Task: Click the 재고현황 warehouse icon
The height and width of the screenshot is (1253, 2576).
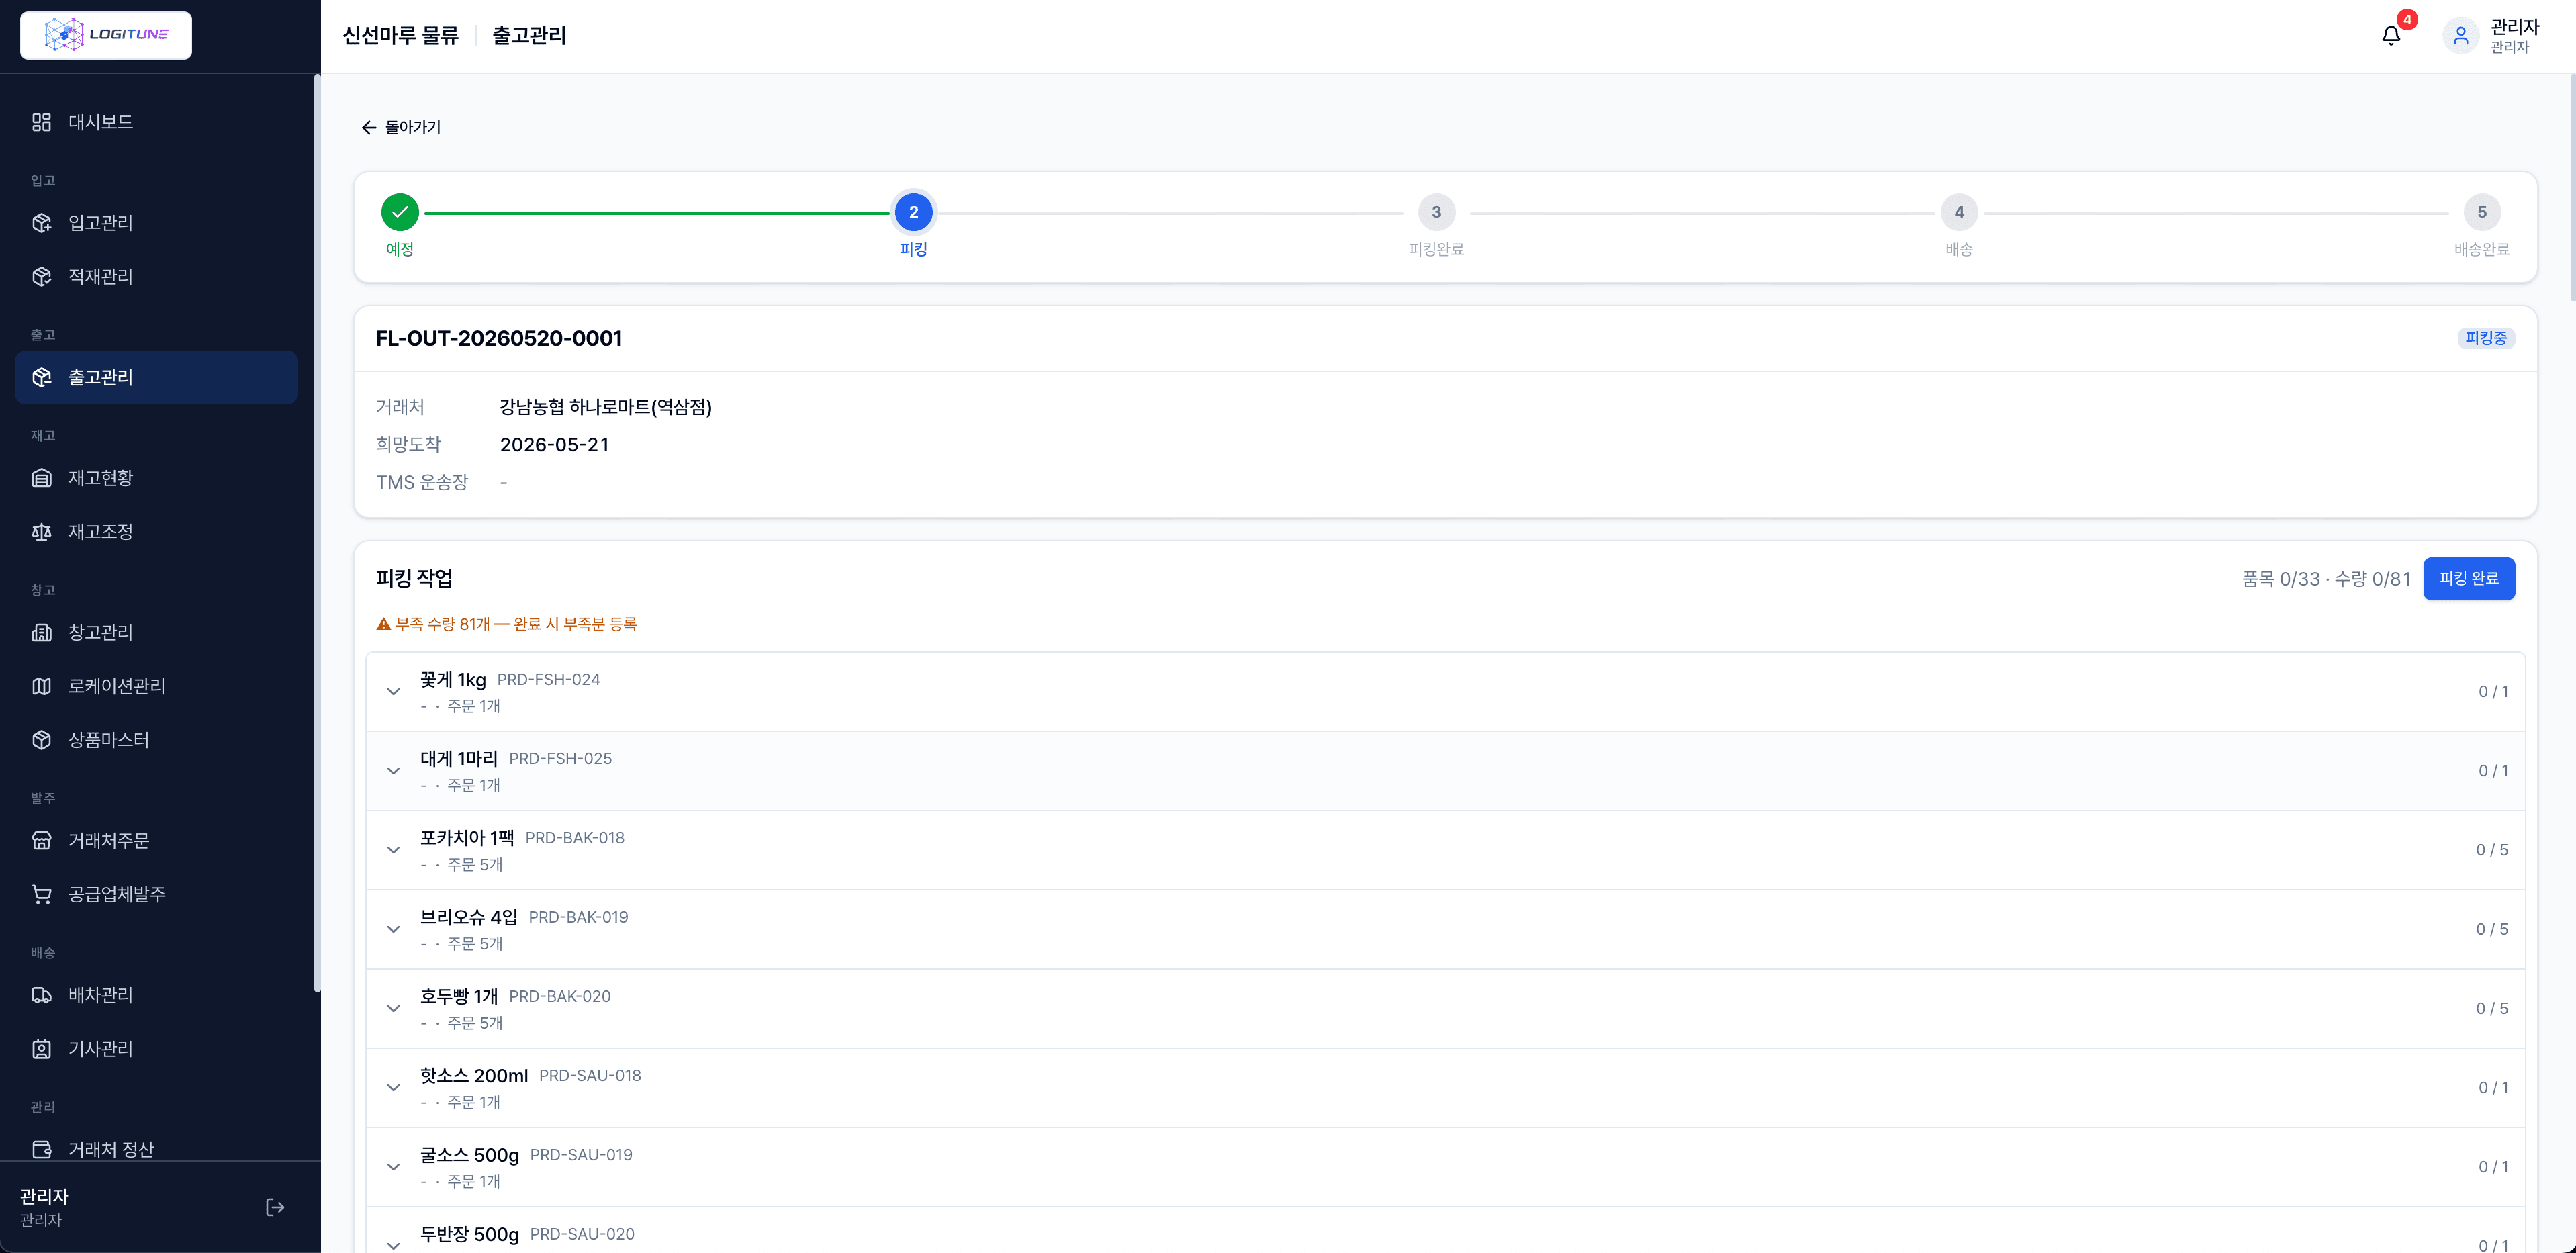Action: [41, 478]
